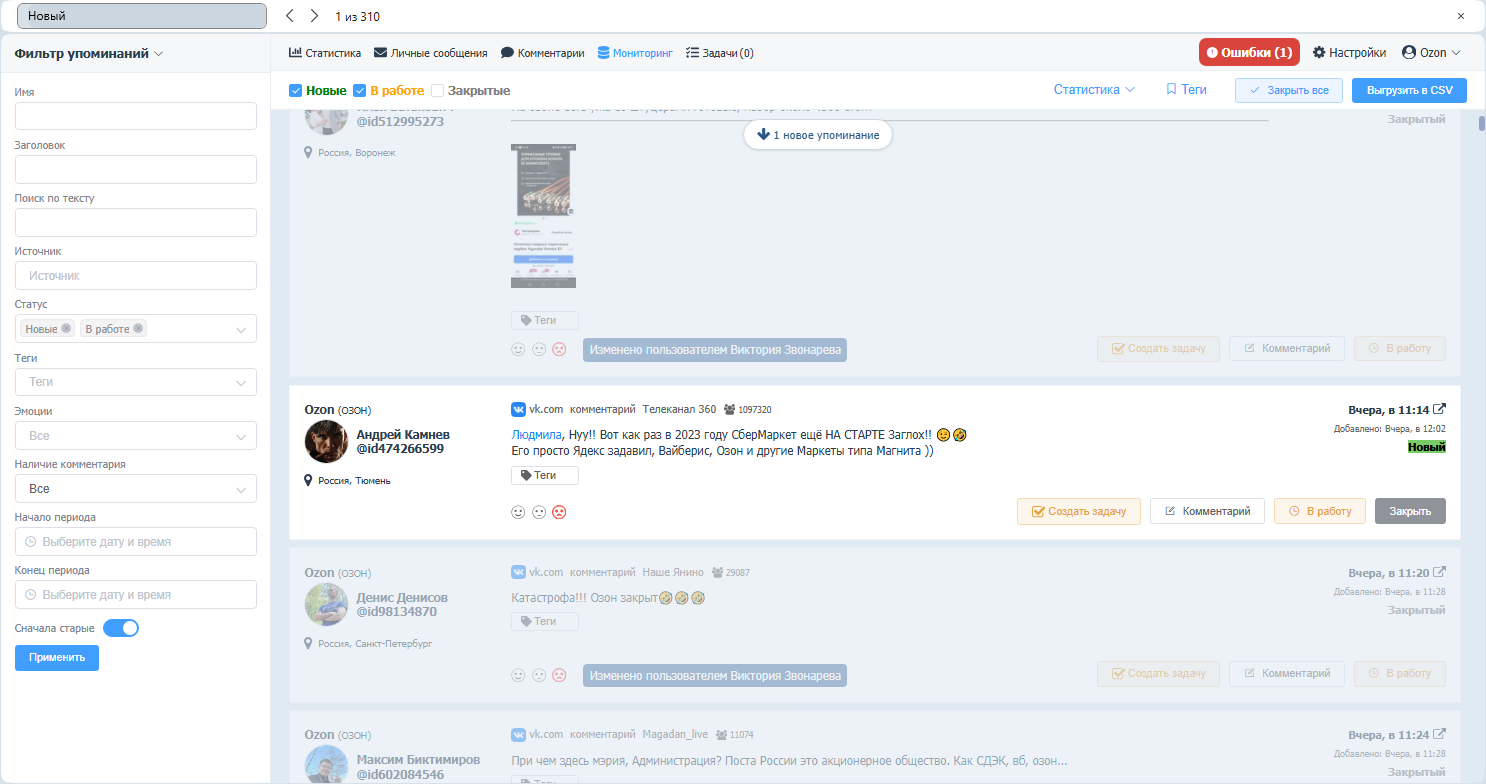Pick Начало периода date and time
The image size is (1486, 784).
[x=136, y=541]
